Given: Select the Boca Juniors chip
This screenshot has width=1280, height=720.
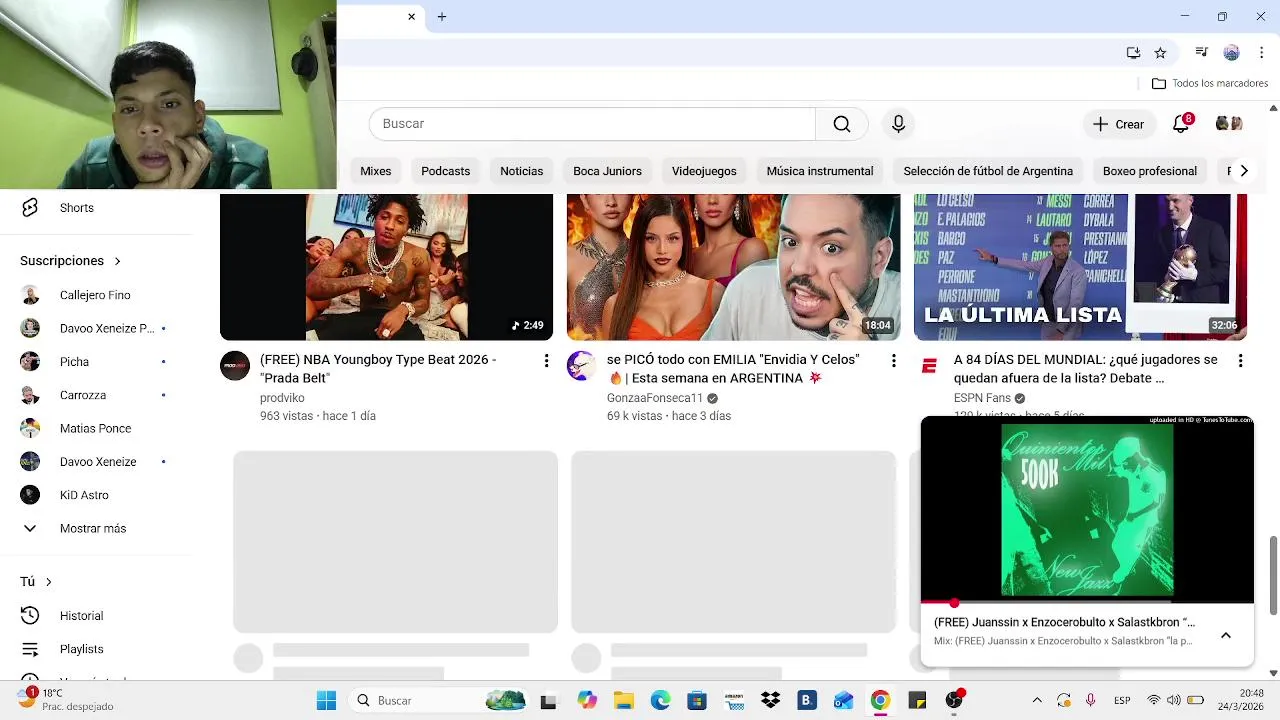Looking at the screenshot, I should point(607,171).
